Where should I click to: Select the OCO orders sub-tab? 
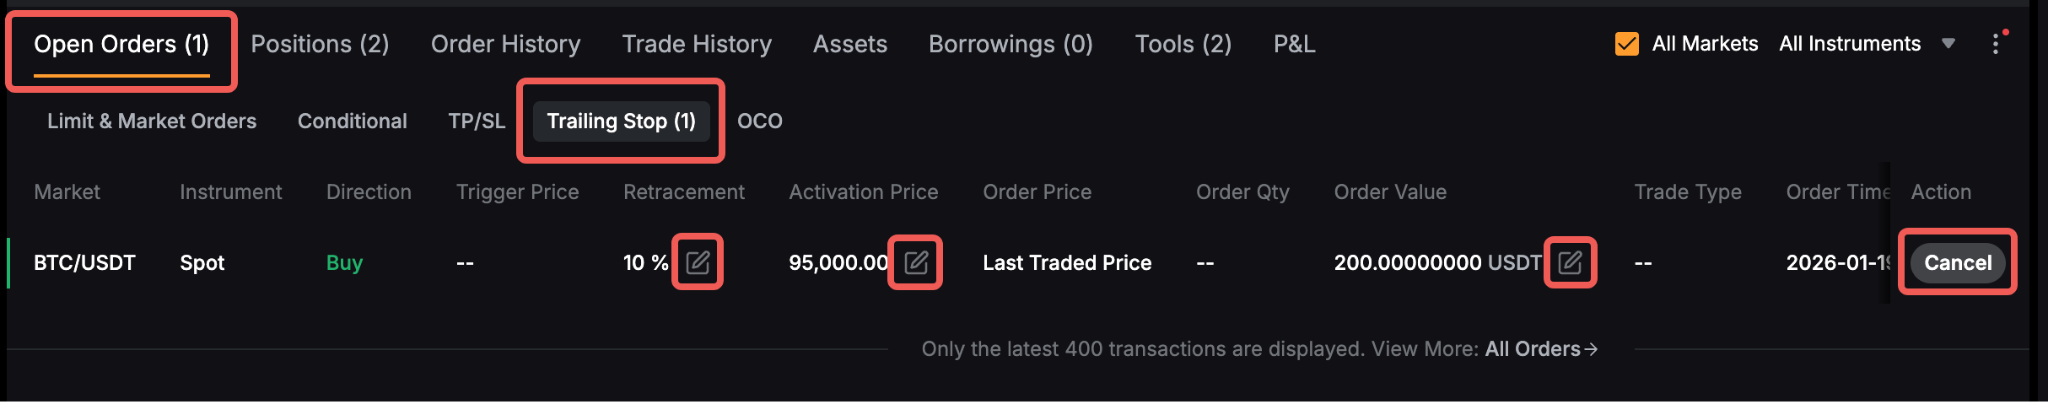(x=760, y=121)
